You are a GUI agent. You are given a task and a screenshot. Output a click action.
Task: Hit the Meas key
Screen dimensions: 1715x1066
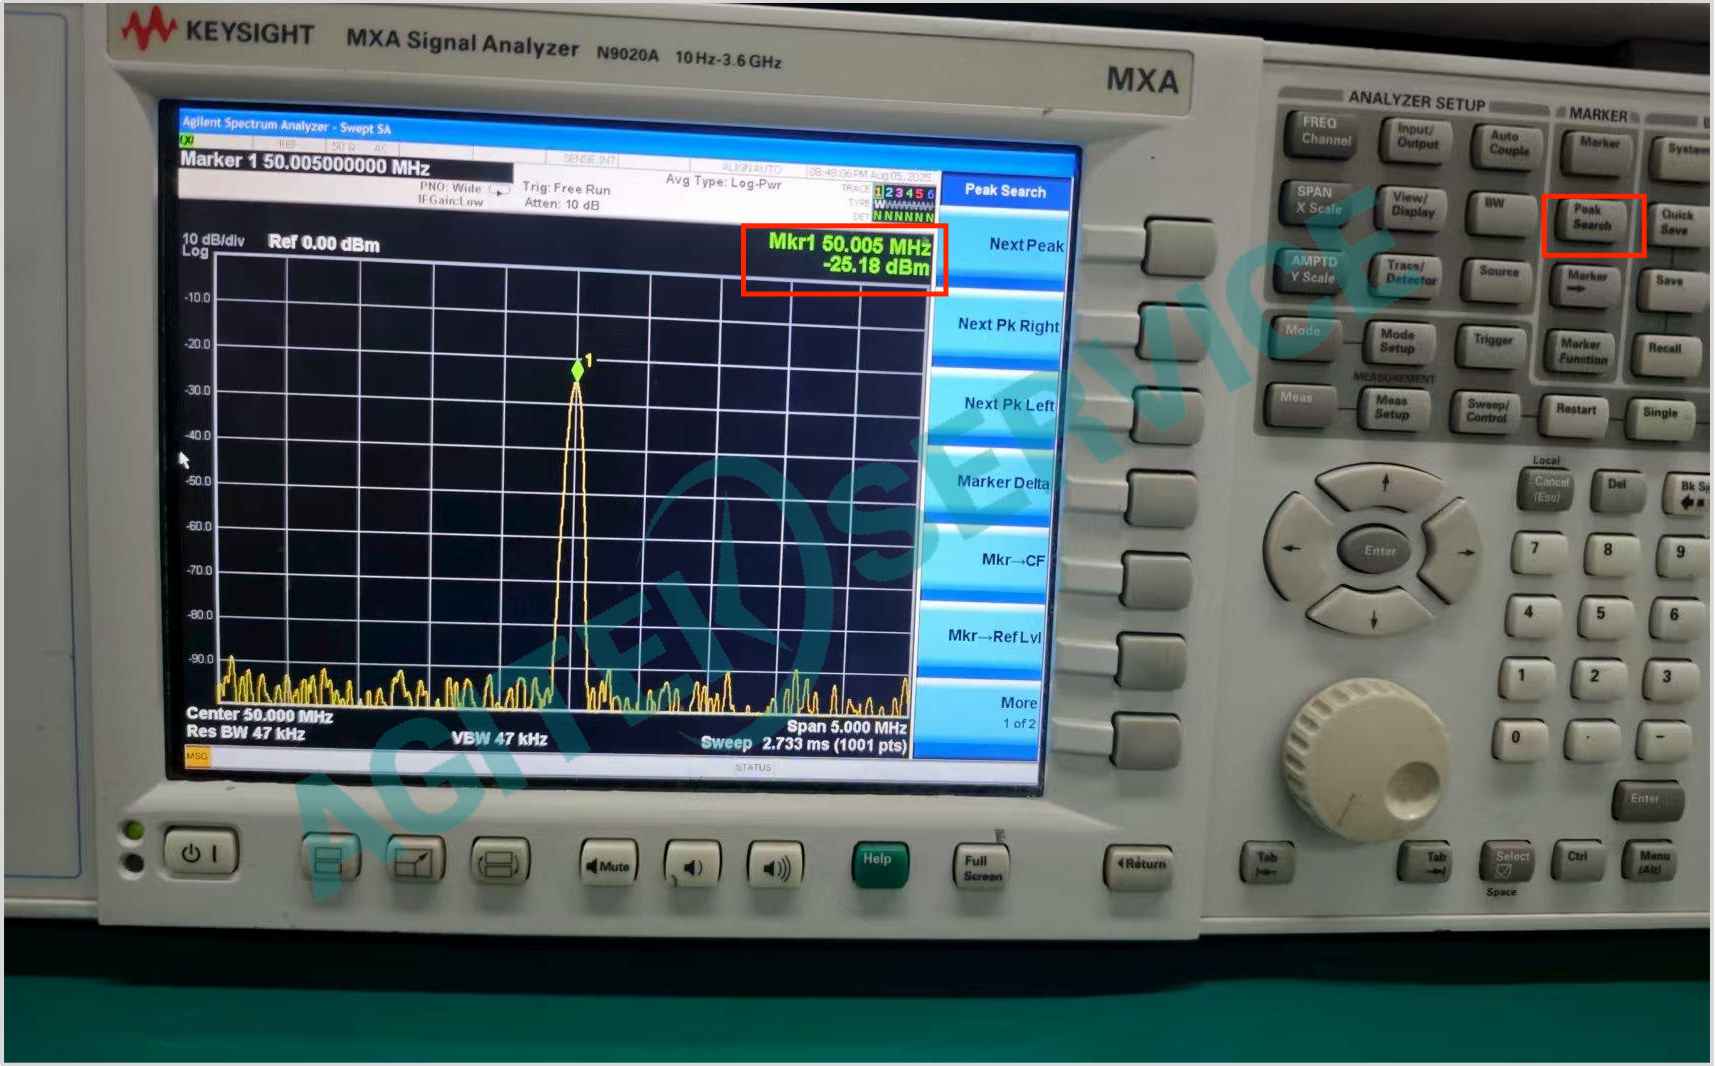(x=1298, y=404)
